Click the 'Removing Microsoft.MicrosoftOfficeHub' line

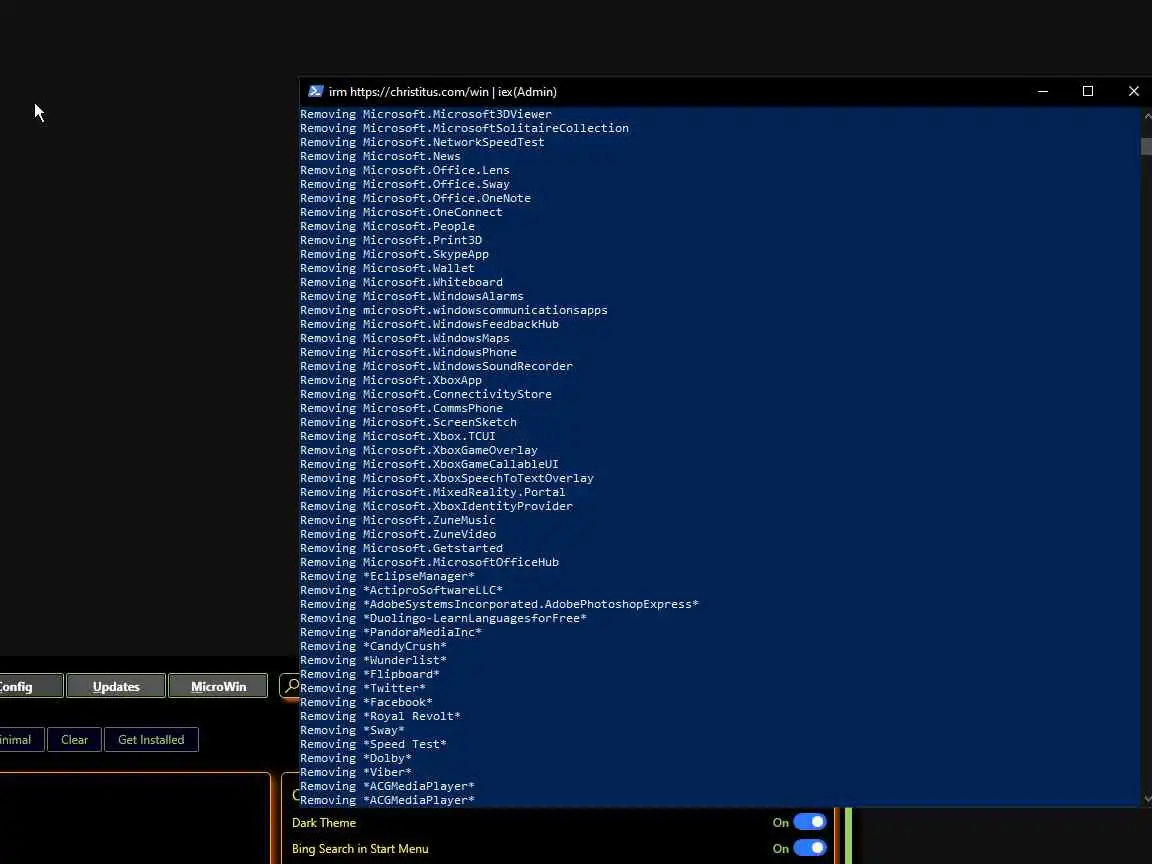click(x=429, y=561)
